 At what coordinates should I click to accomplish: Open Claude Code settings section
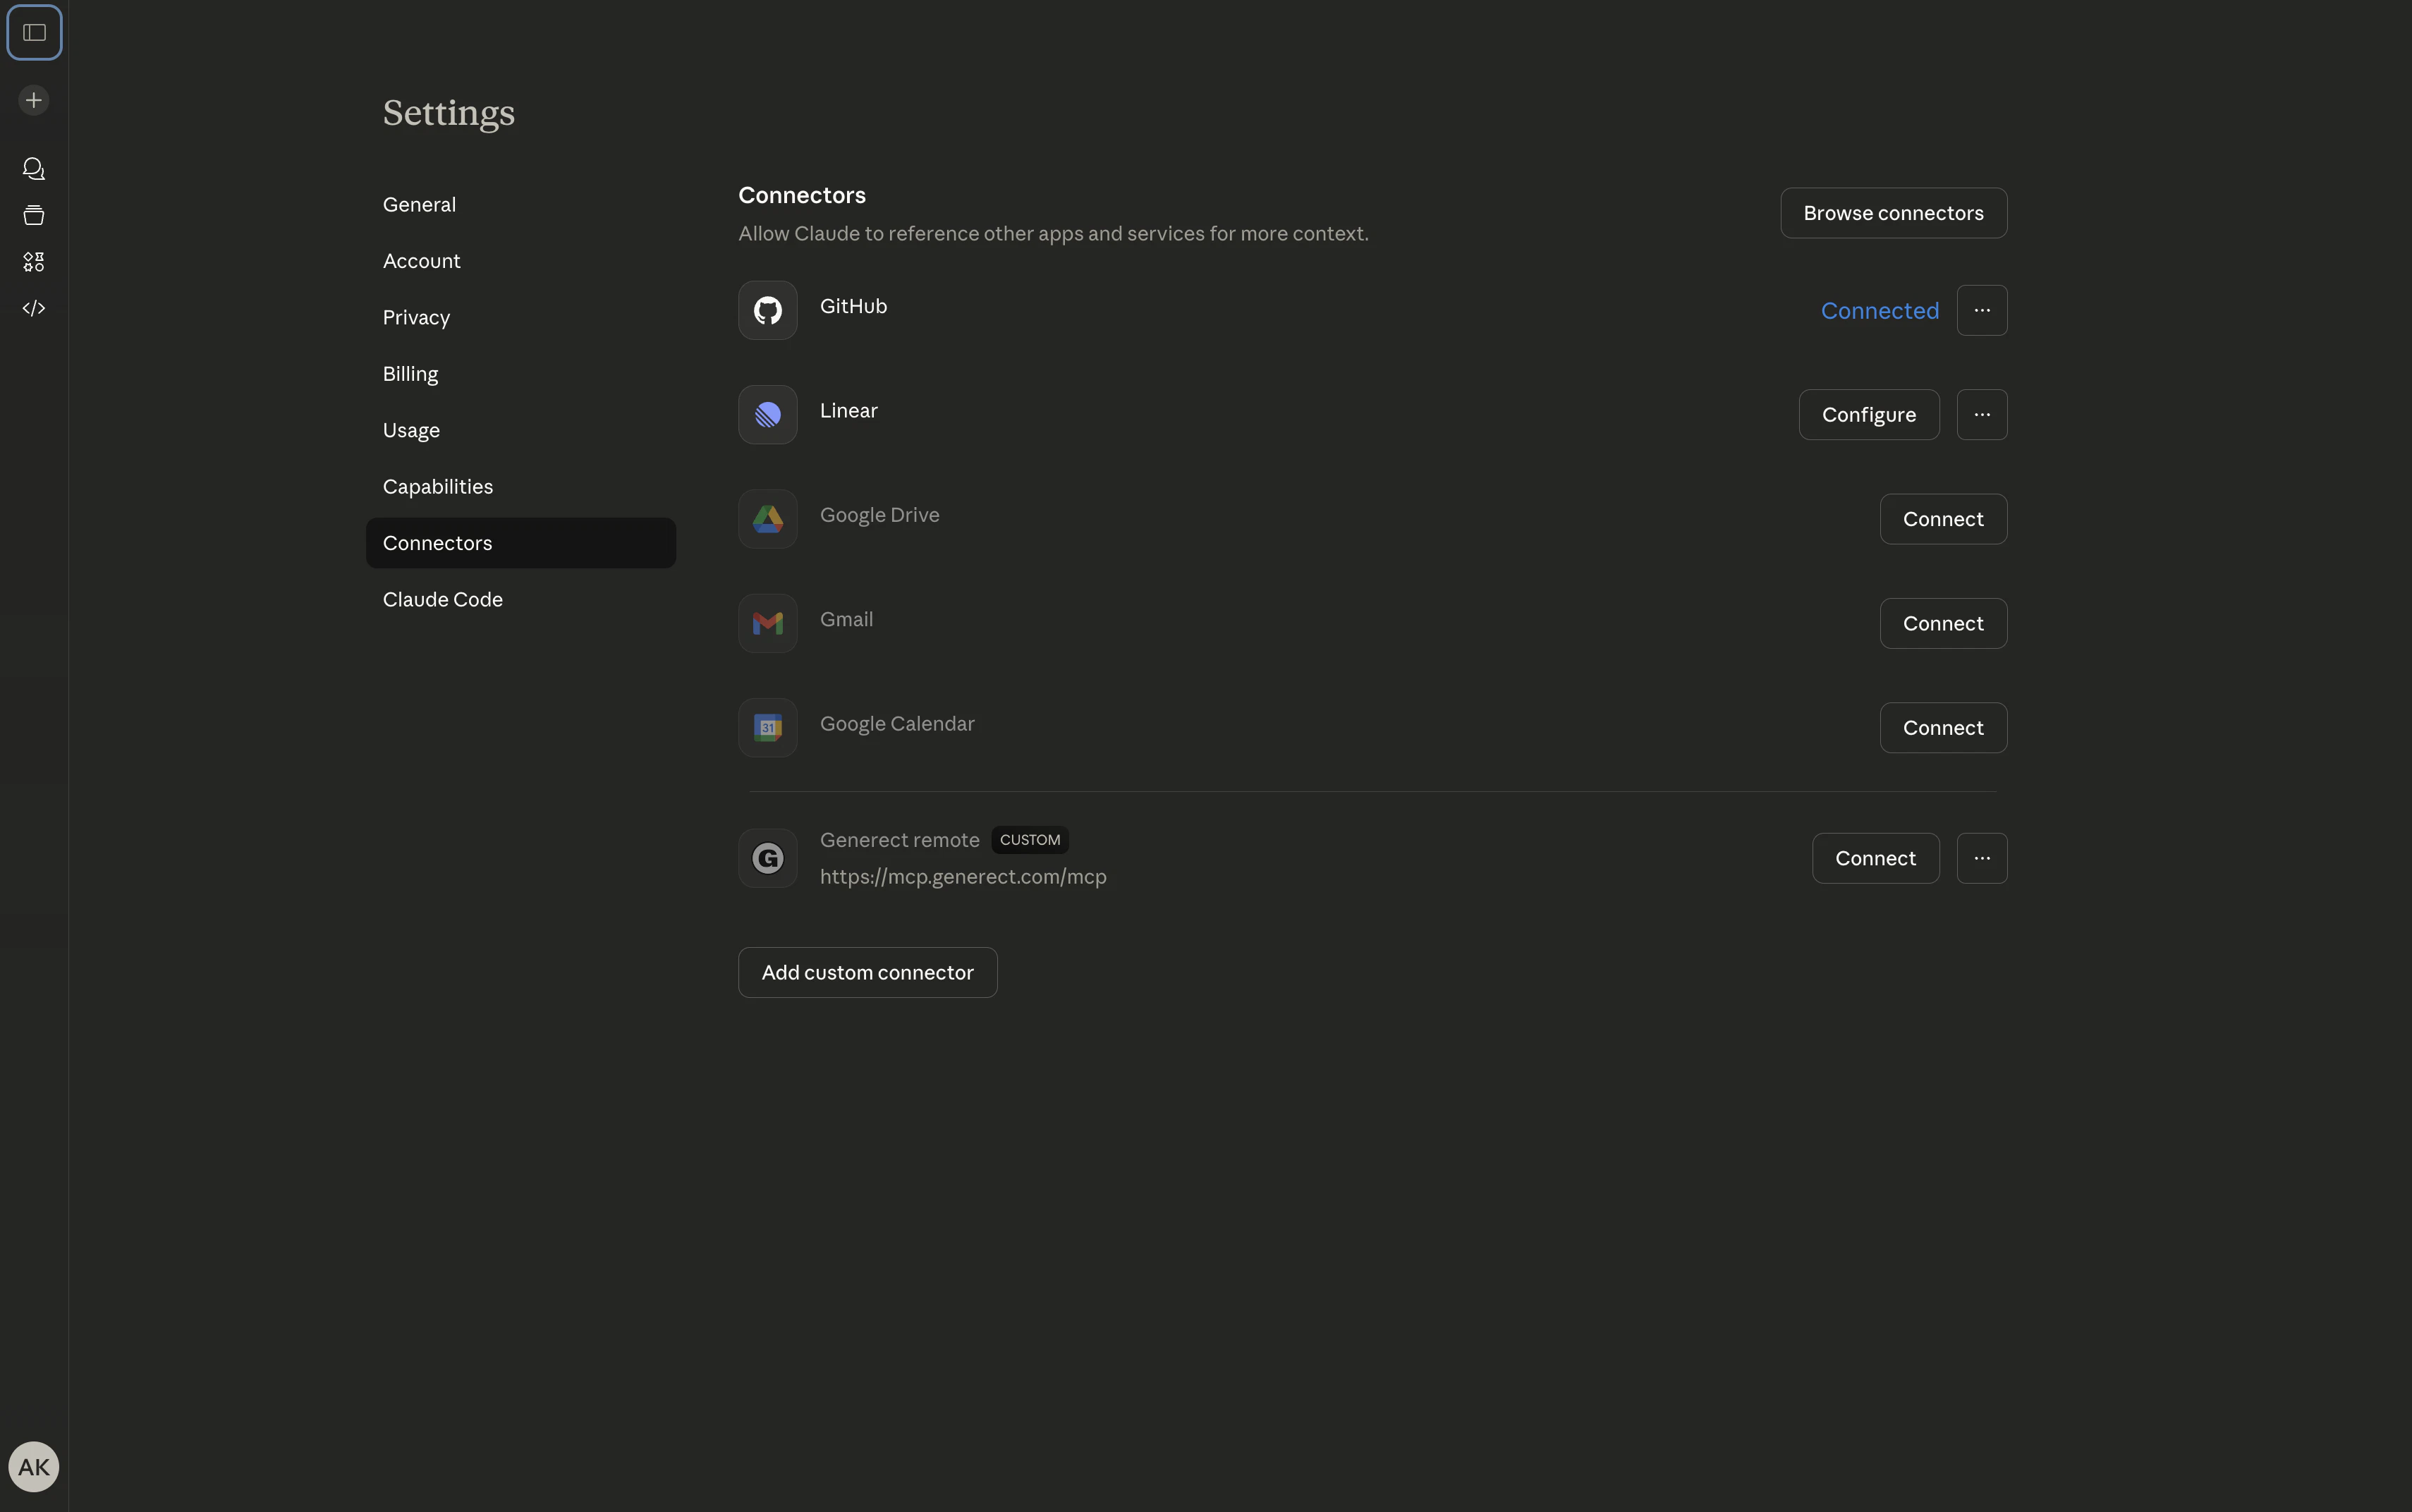[442, 600]
